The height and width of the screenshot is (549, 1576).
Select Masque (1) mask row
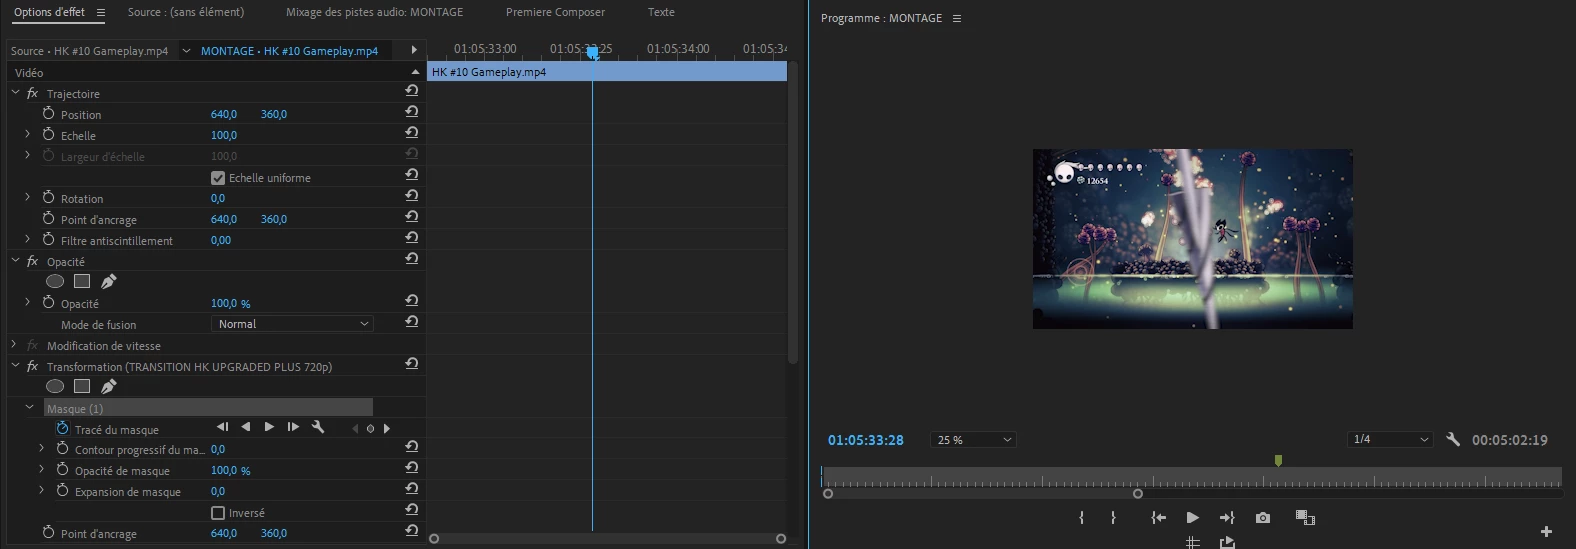[x=208, y=408]
